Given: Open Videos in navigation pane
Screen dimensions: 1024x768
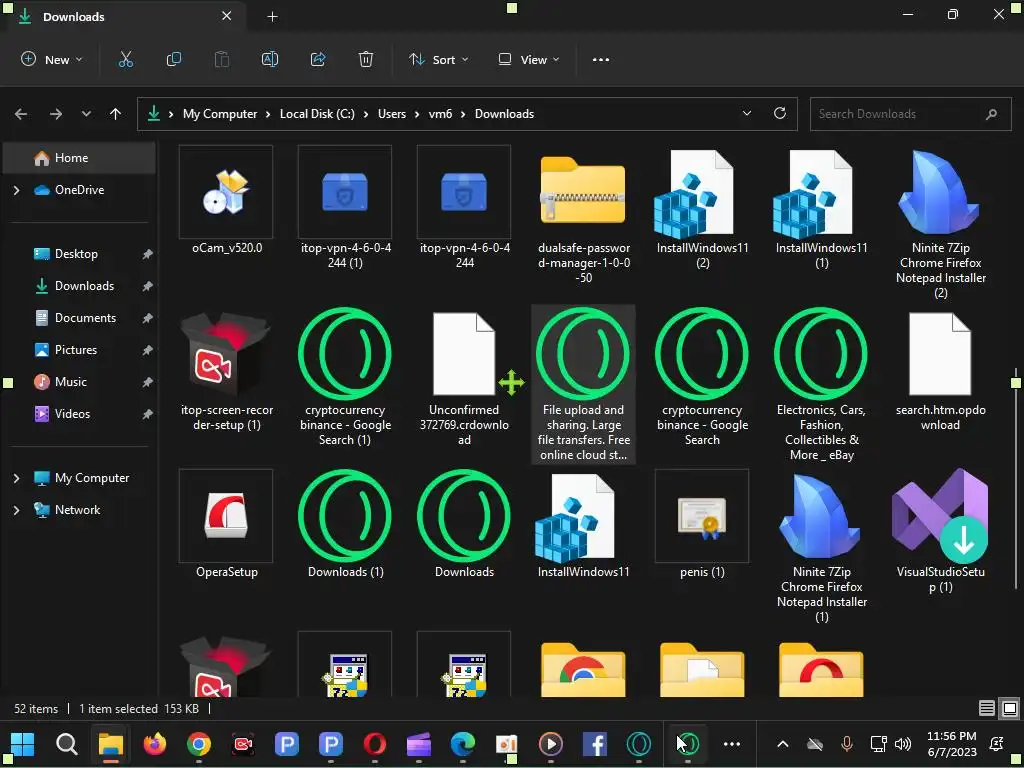Looking at the screenshot, I should [x=79, y=414].
